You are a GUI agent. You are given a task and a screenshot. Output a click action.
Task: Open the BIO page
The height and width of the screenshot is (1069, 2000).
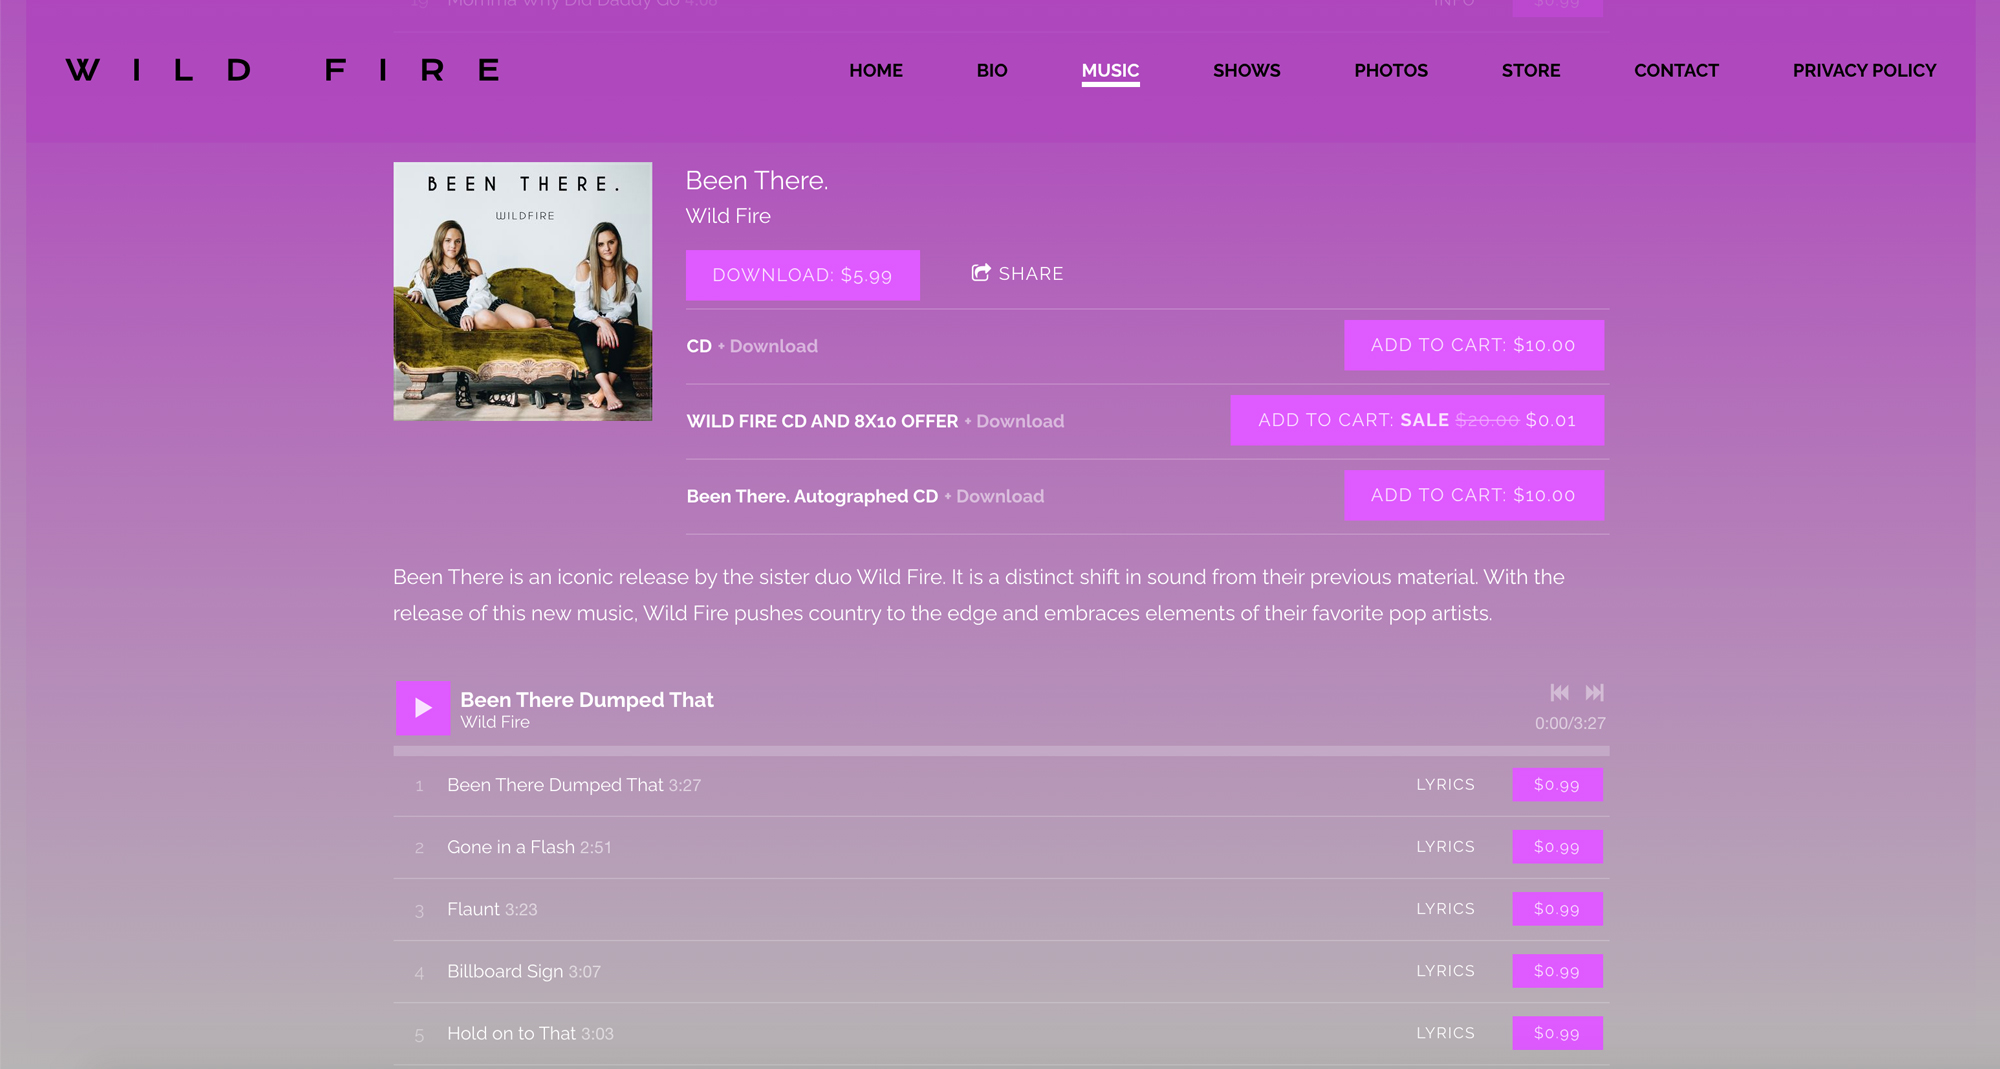coord(992,70)
